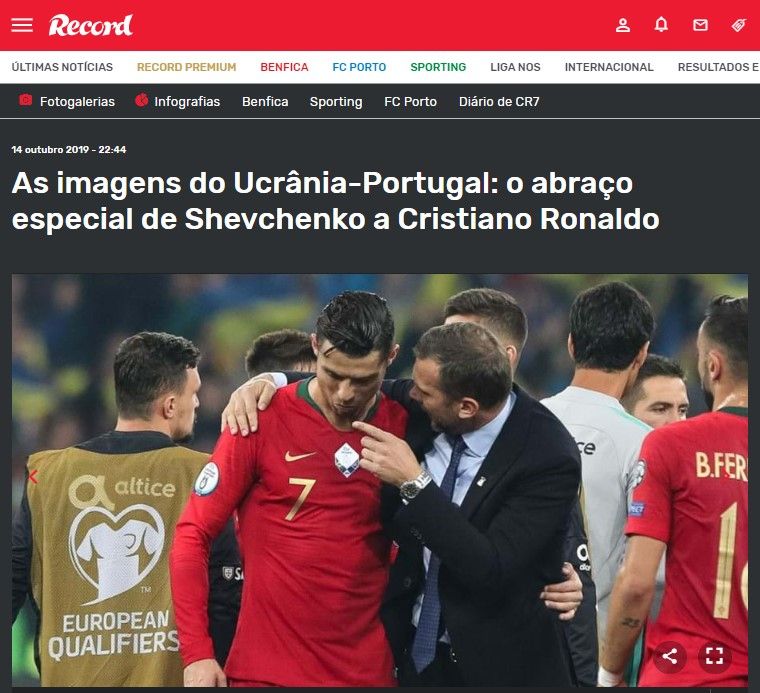Open the Liga NOS section

[x=515, y=67]
